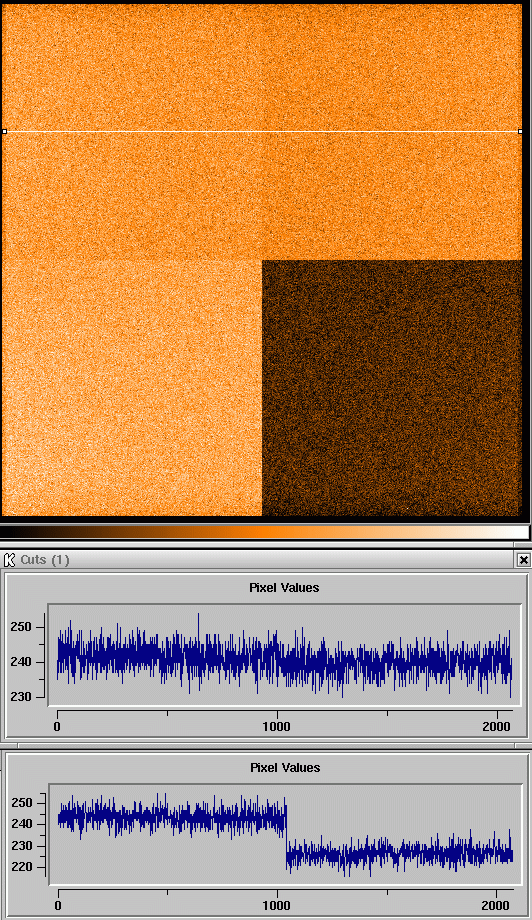The image size is (532, 920).
Task: Click the Cuts (1) title bar
Action: (x=266, y=560)
